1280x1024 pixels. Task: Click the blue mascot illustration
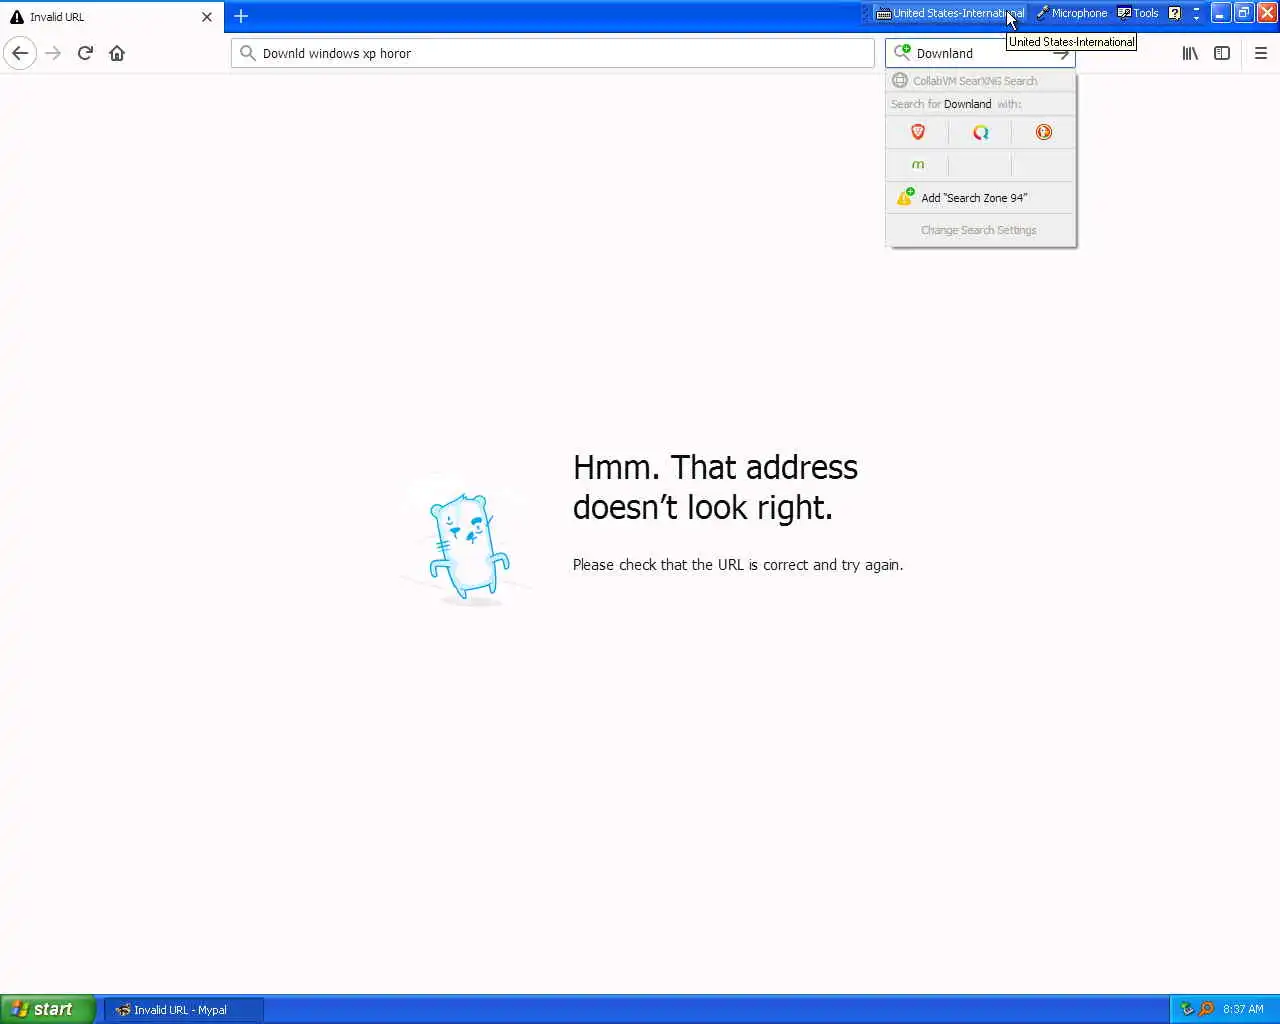point(467,548)
